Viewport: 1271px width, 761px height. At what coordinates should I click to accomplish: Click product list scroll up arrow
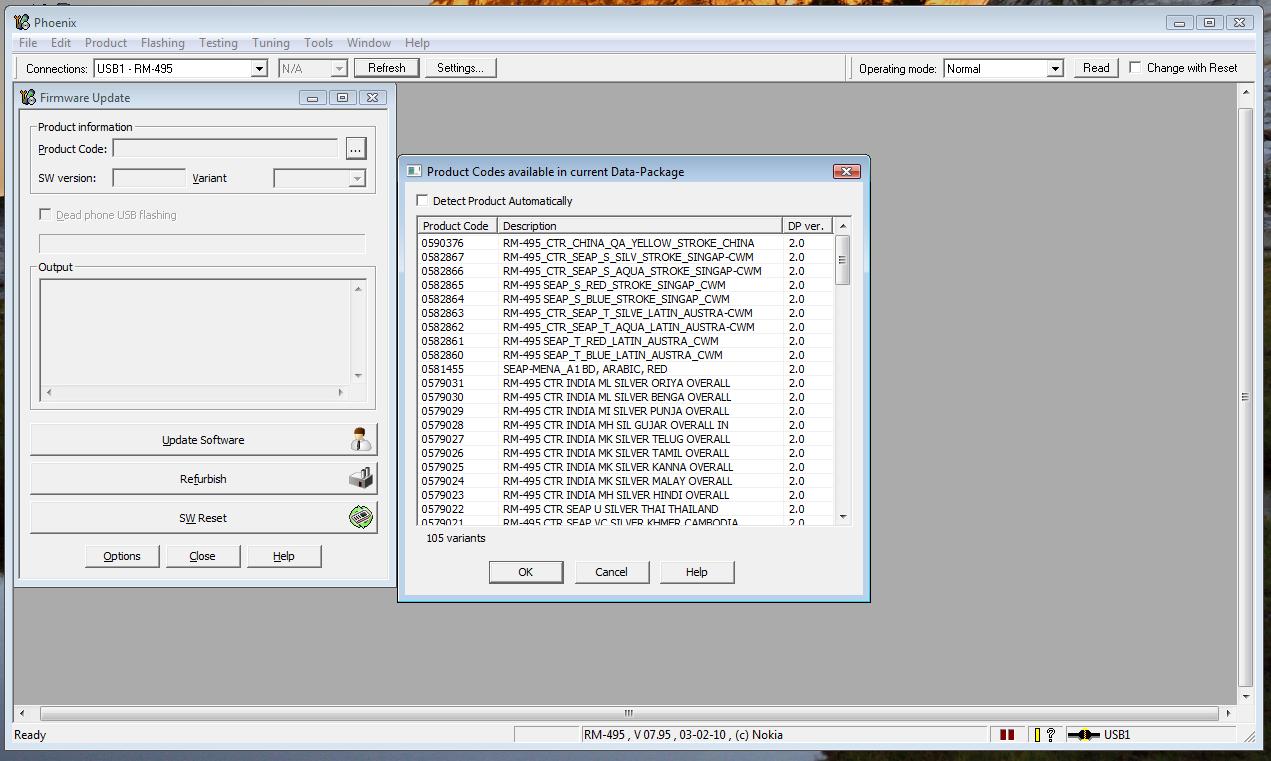pyautogui.click(x=842, y=226)
